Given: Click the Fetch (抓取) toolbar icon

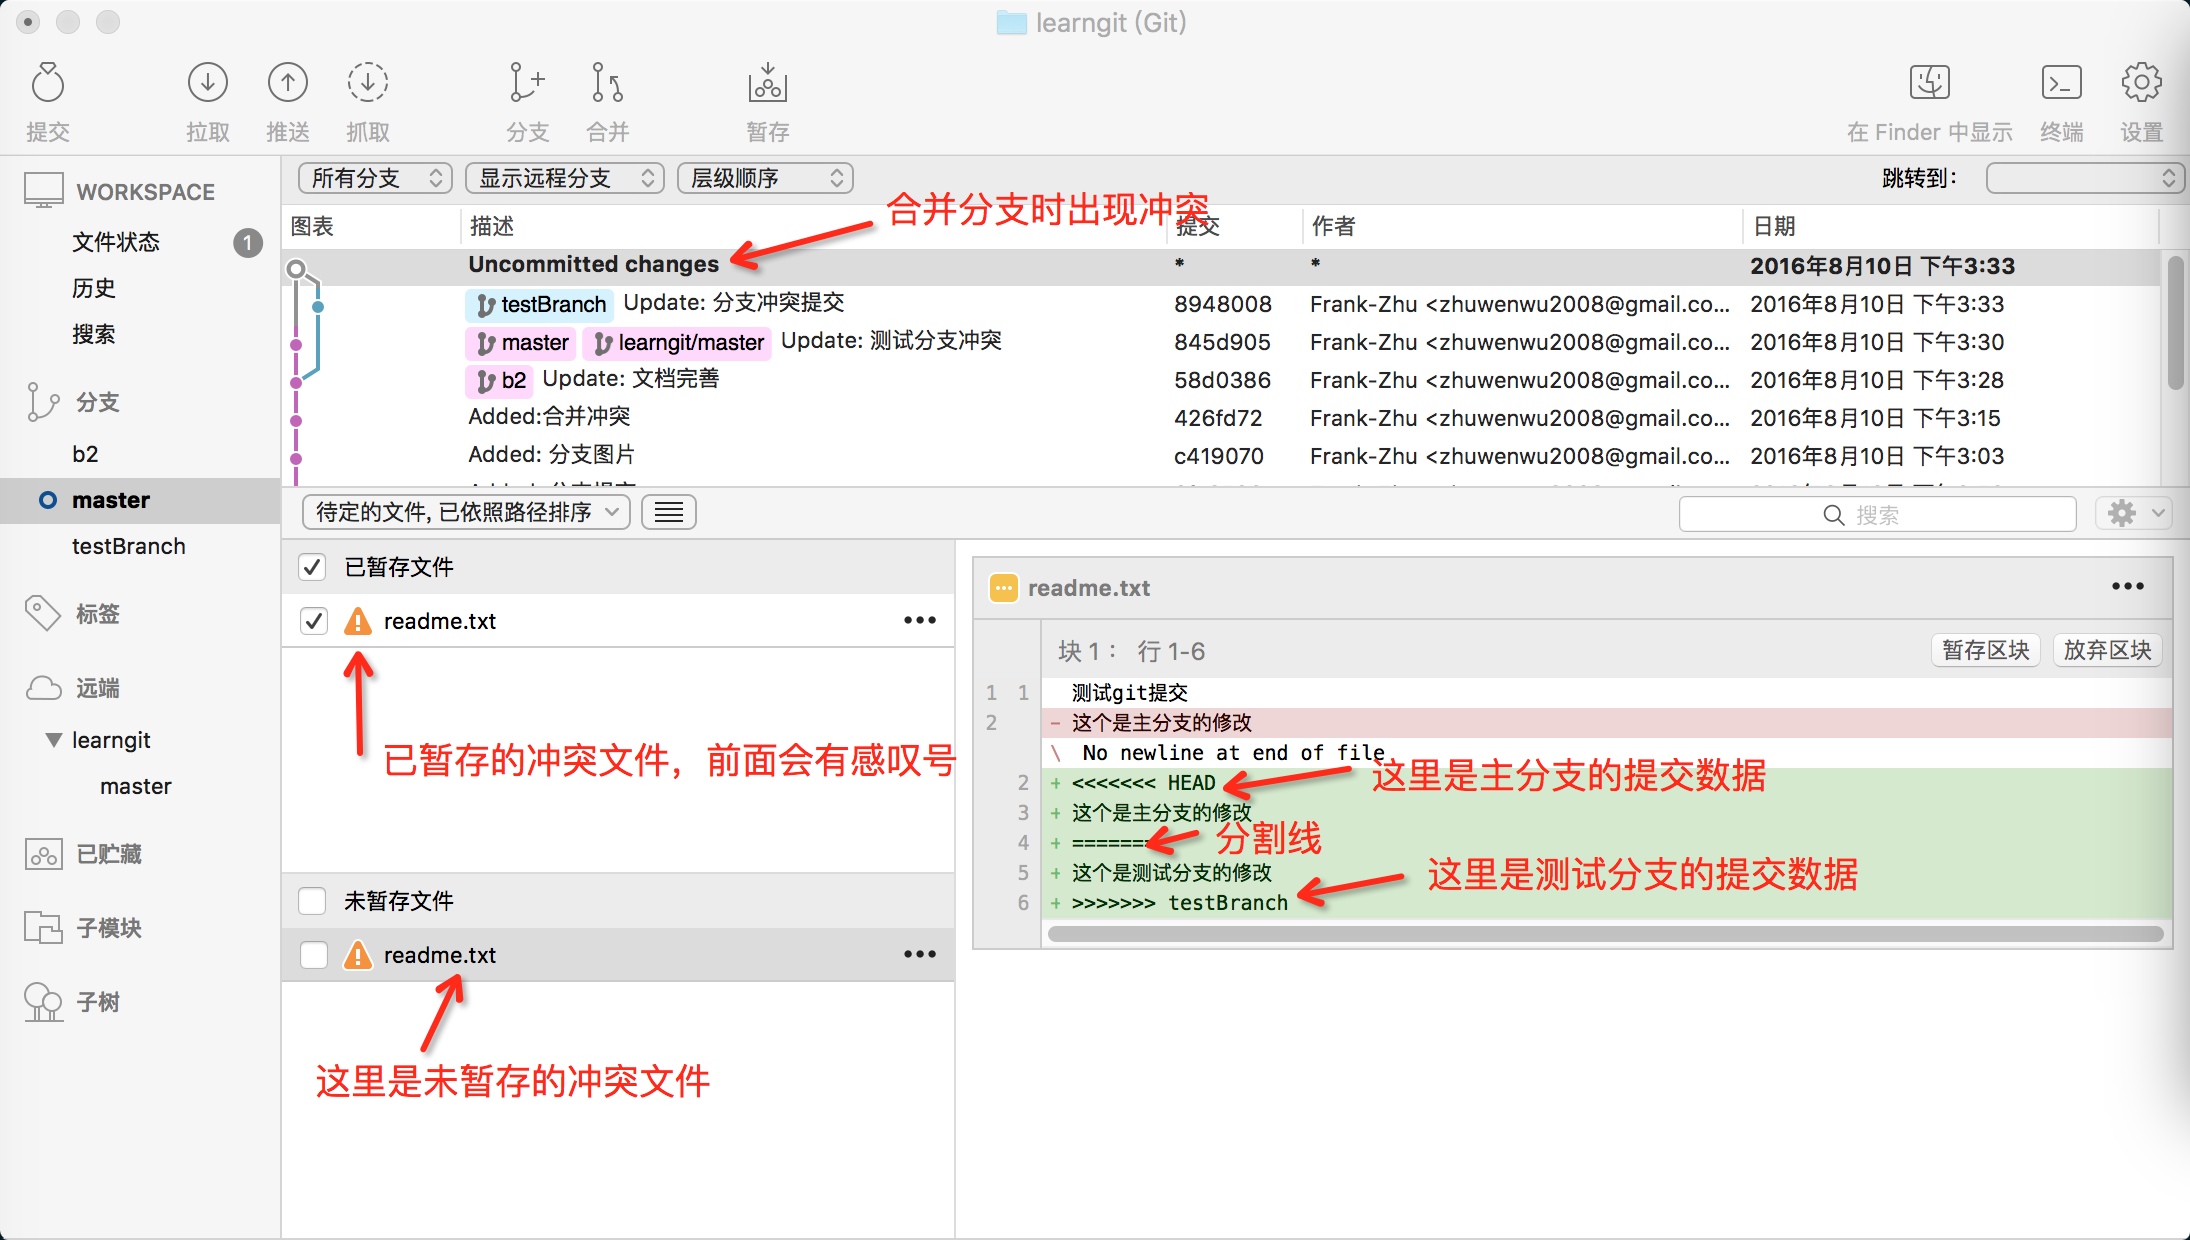Looking at the screenshot, I should 367,84.
